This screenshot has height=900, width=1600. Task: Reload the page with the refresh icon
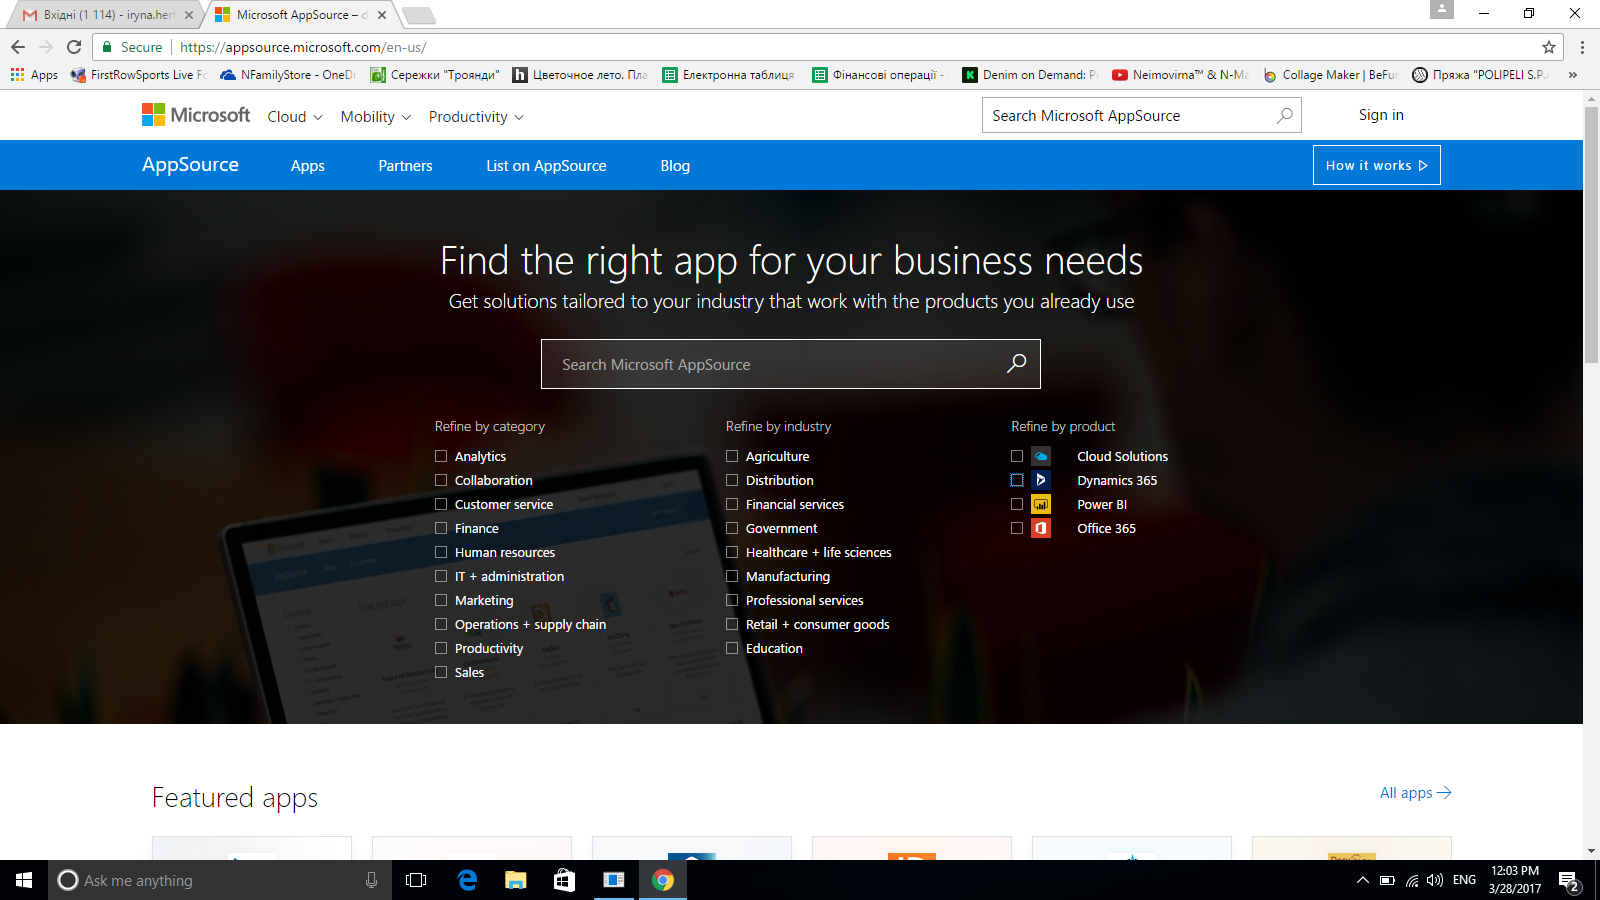[x=74, y=47]
